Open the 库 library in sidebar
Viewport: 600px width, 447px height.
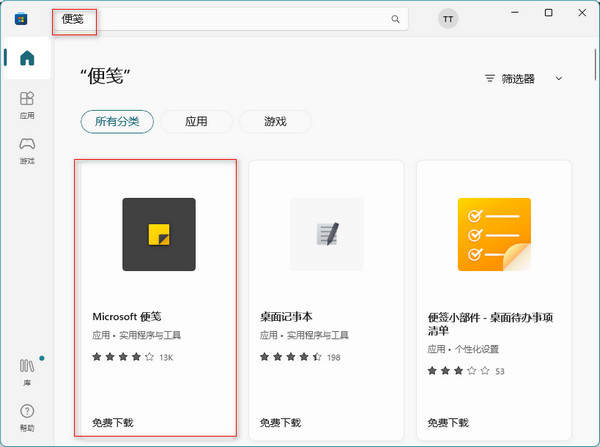click(27, 372)
